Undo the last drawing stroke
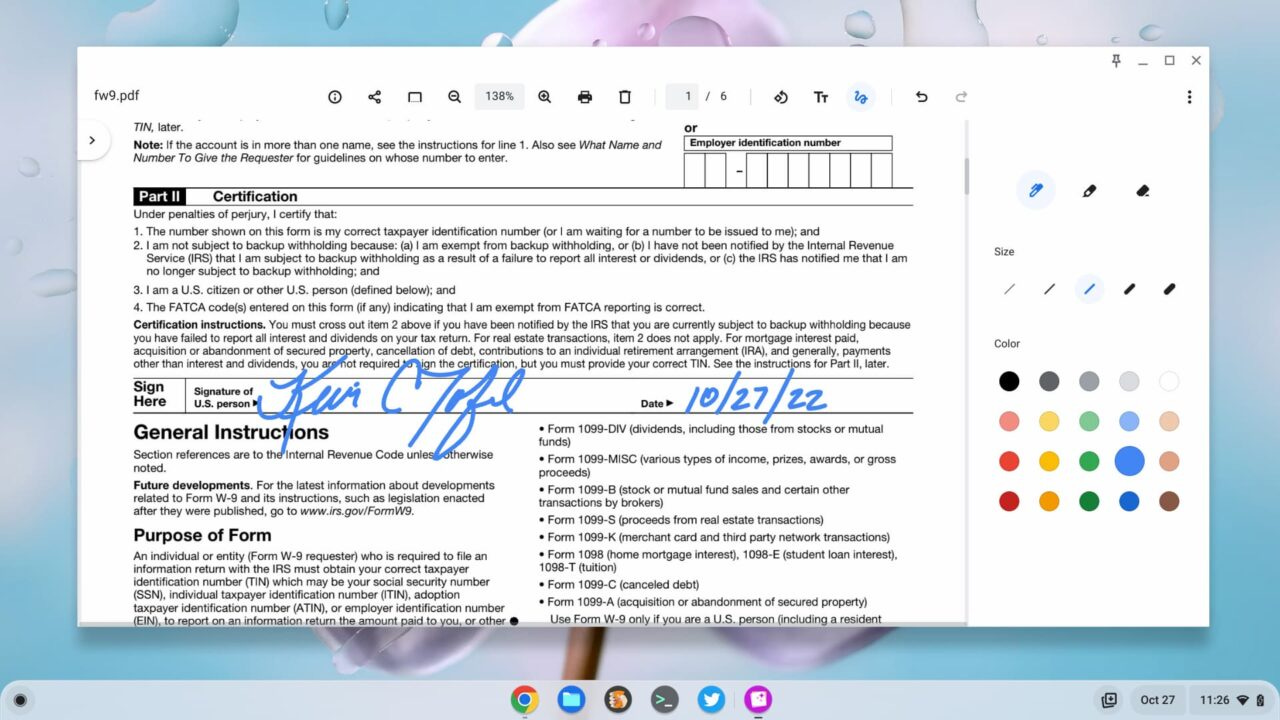 pyautogui.click(x=921, y=97)
